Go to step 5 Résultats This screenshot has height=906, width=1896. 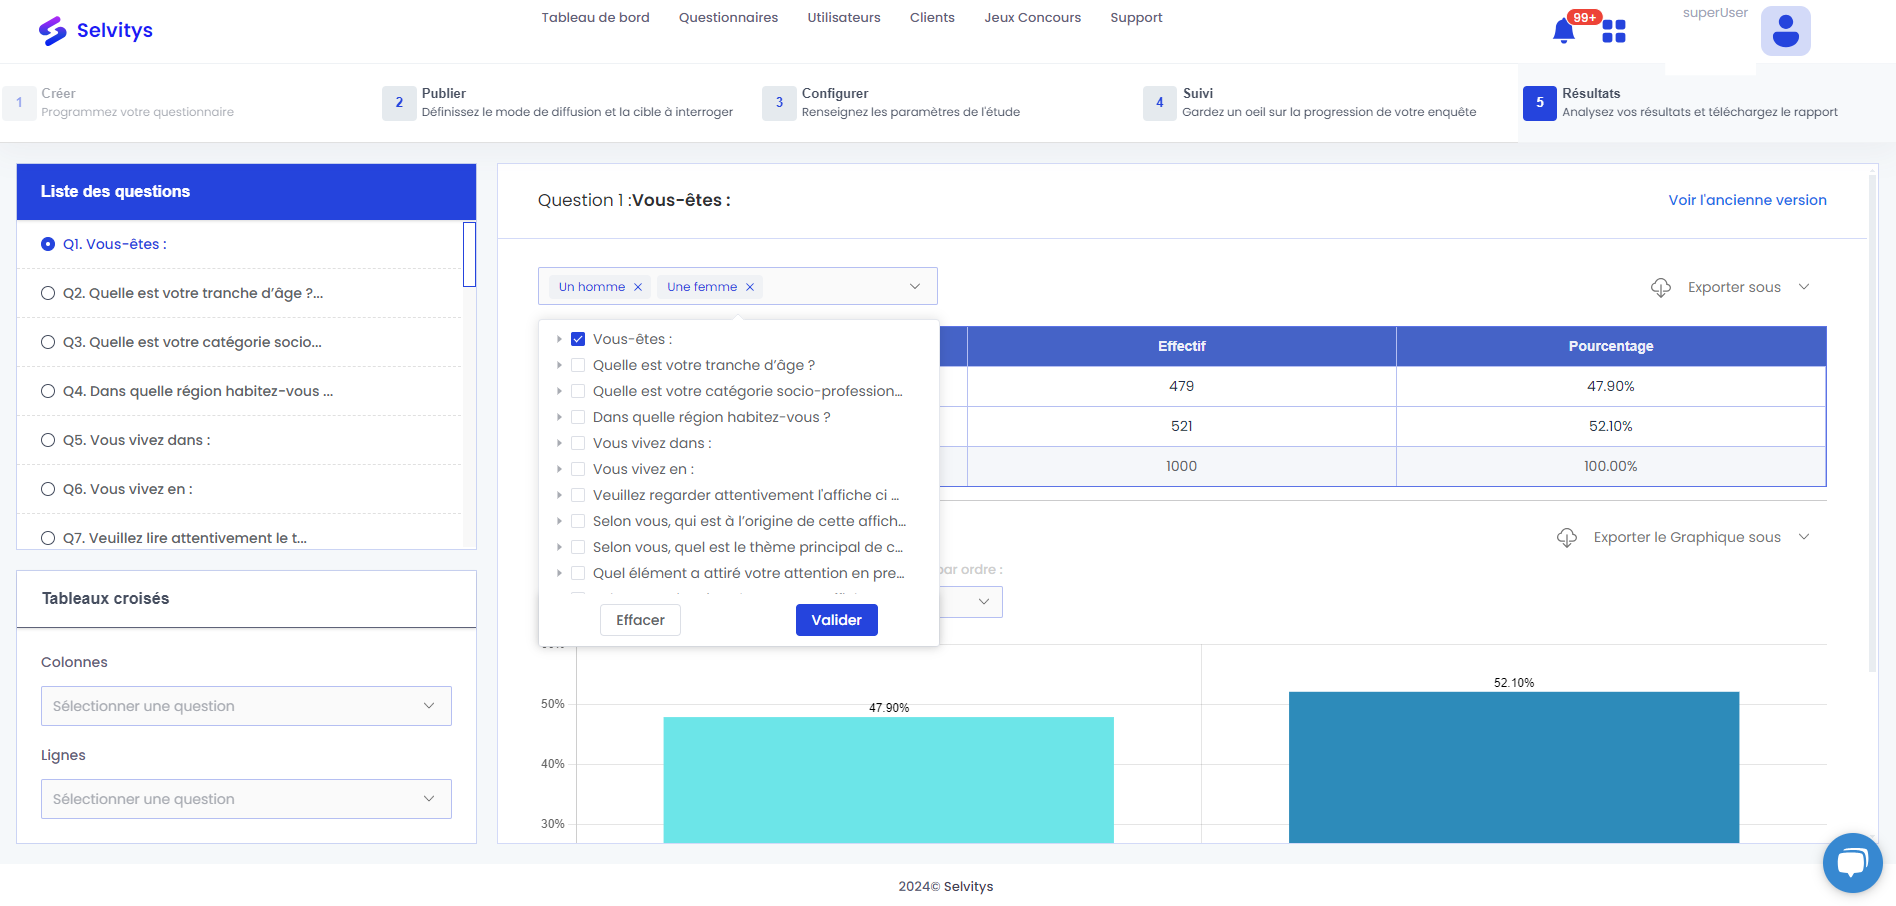(1681, 102)
